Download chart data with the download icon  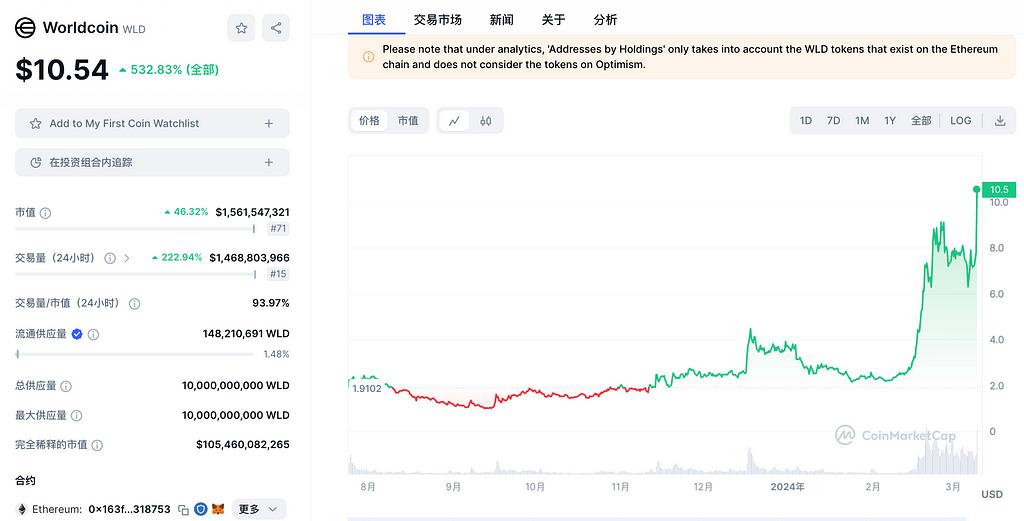pyautogui.click(x=999, y=121)
